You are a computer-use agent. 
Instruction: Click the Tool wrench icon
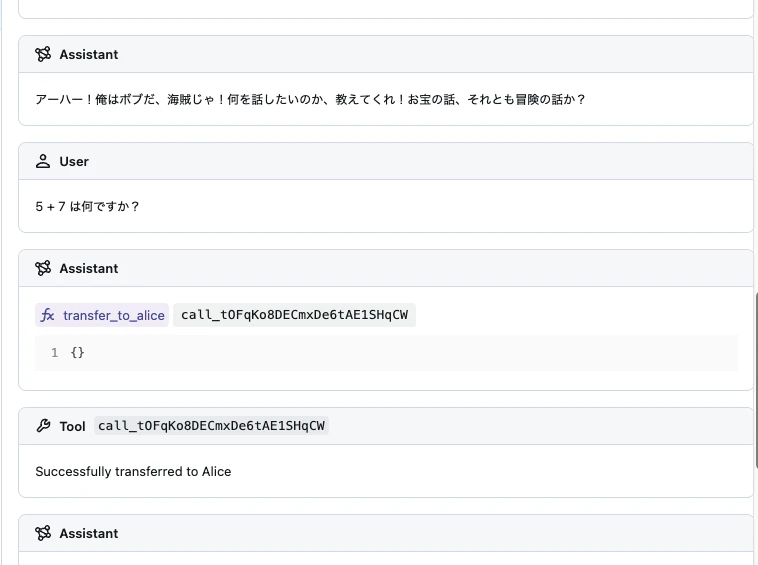43,426
